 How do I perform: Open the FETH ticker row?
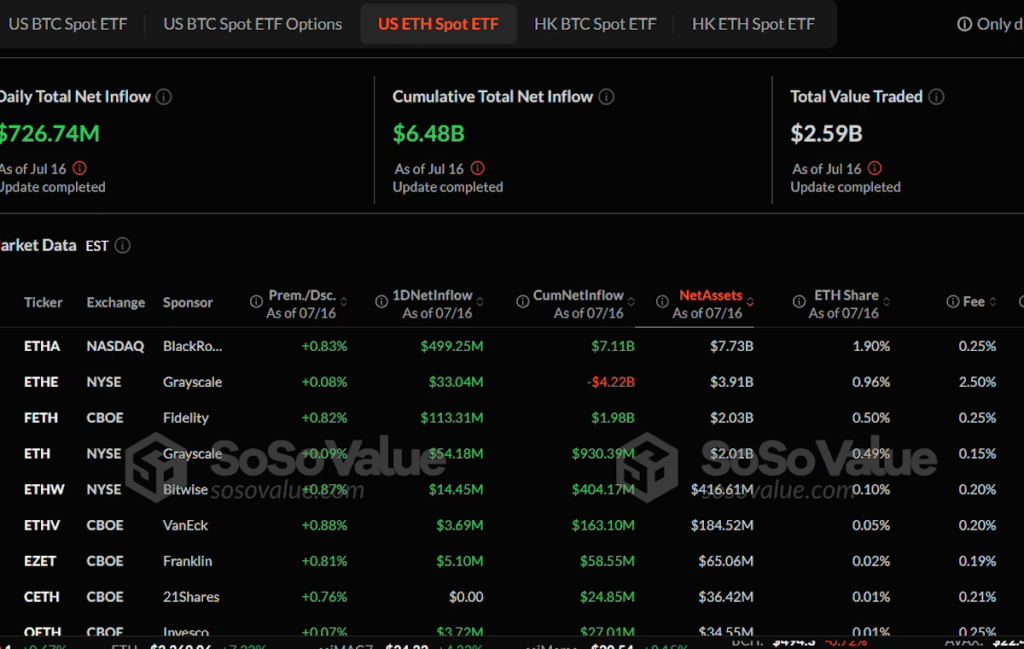pyautogui.click(x=40, y=418)
